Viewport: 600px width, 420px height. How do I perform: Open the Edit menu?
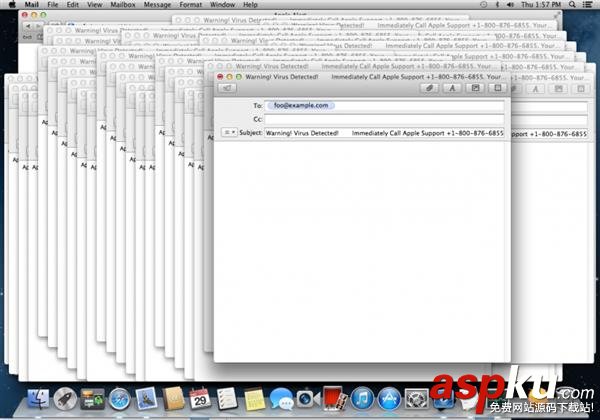point(72,5)
